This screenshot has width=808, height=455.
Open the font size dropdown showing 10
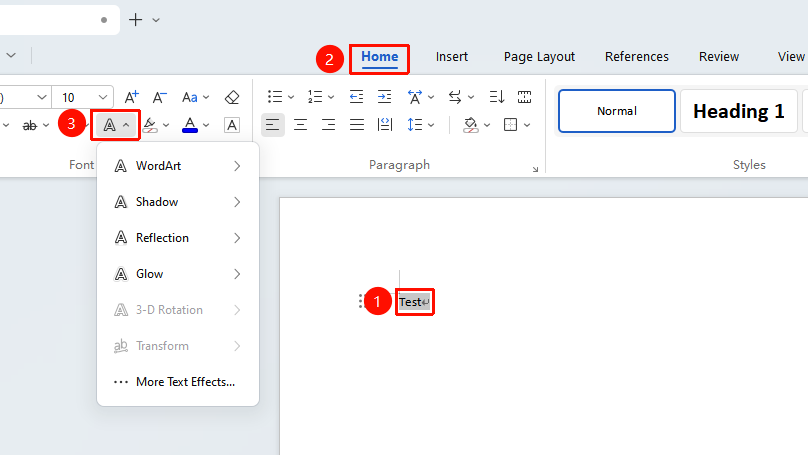[103, 97]
